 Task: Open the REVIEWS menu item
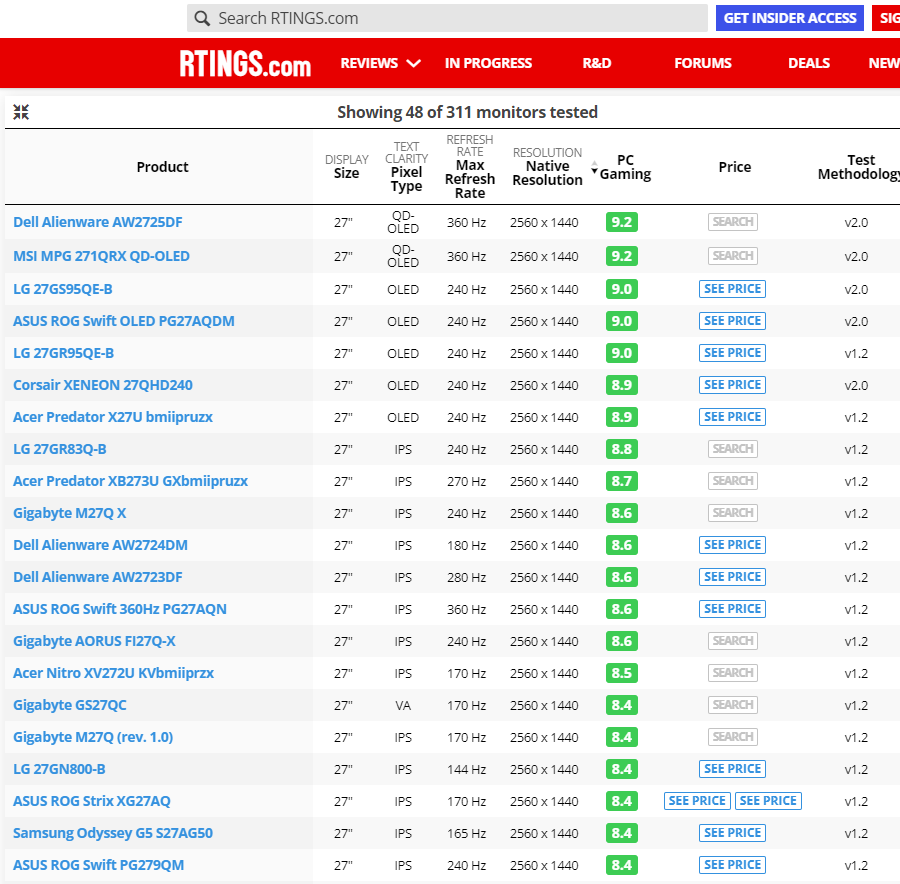click(369, 63)
